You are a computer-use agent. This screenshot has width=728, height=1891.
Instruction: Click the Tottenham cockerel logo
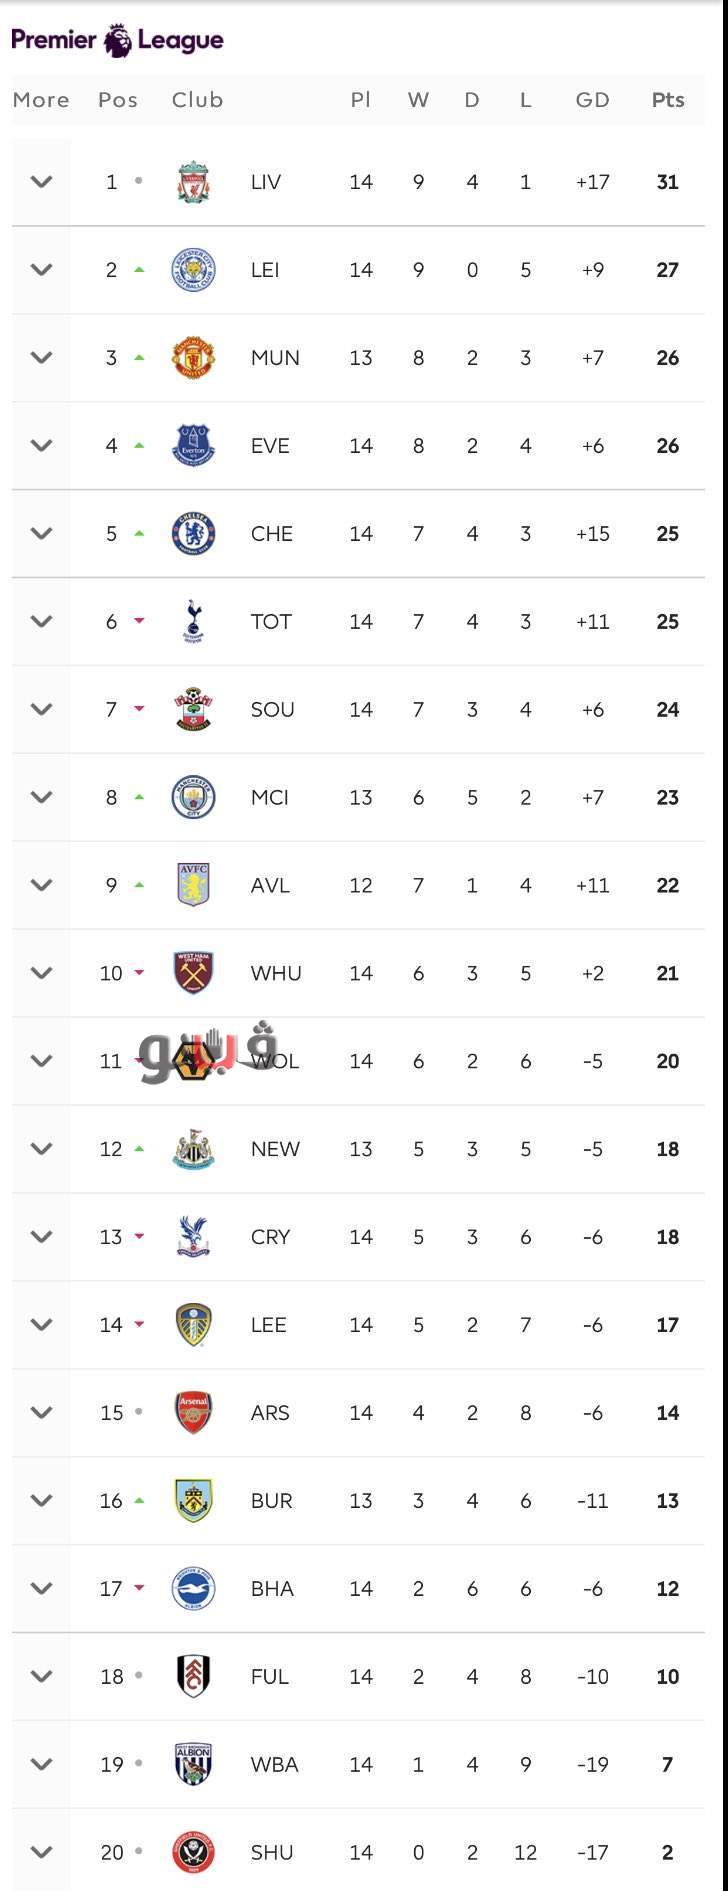click(193, 622)
